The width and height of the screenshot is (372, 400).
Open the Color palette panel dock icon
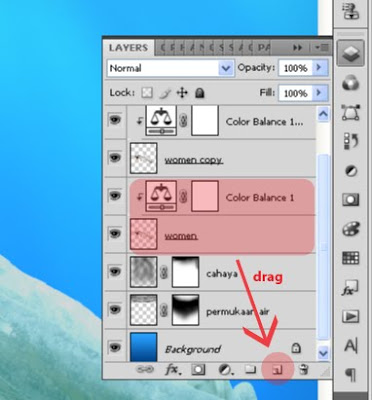[x=350, y=229]
